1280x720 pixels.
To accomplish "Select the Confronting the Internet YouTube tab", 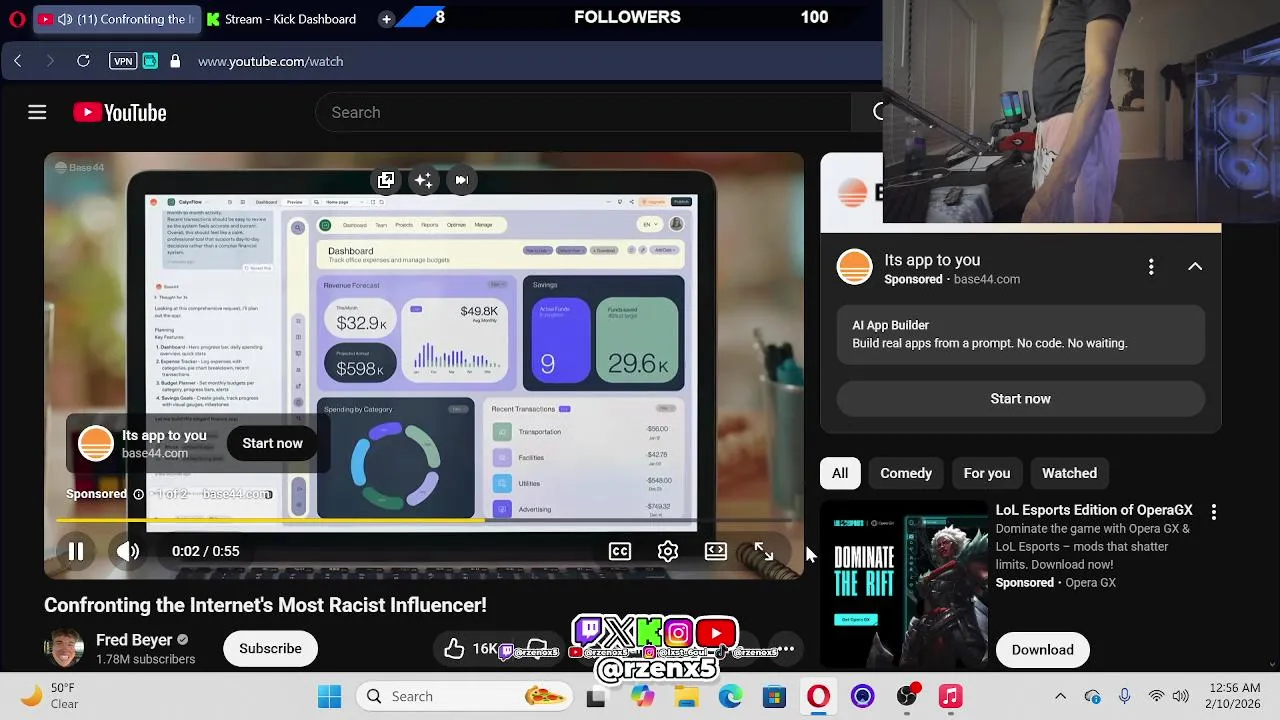I will pyautogui.click(x=116, y=19).
